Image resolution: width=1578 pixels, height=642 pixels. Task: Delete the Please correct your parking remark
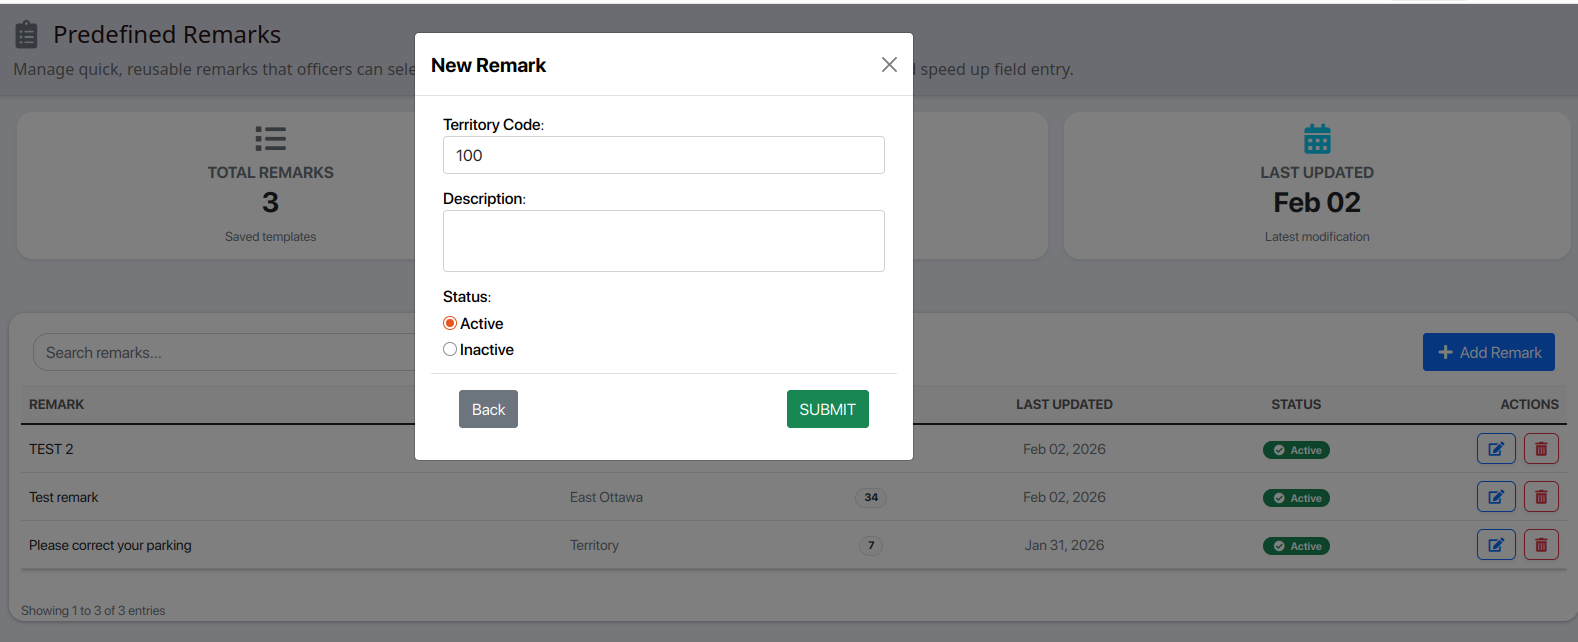click(1541, 545)
